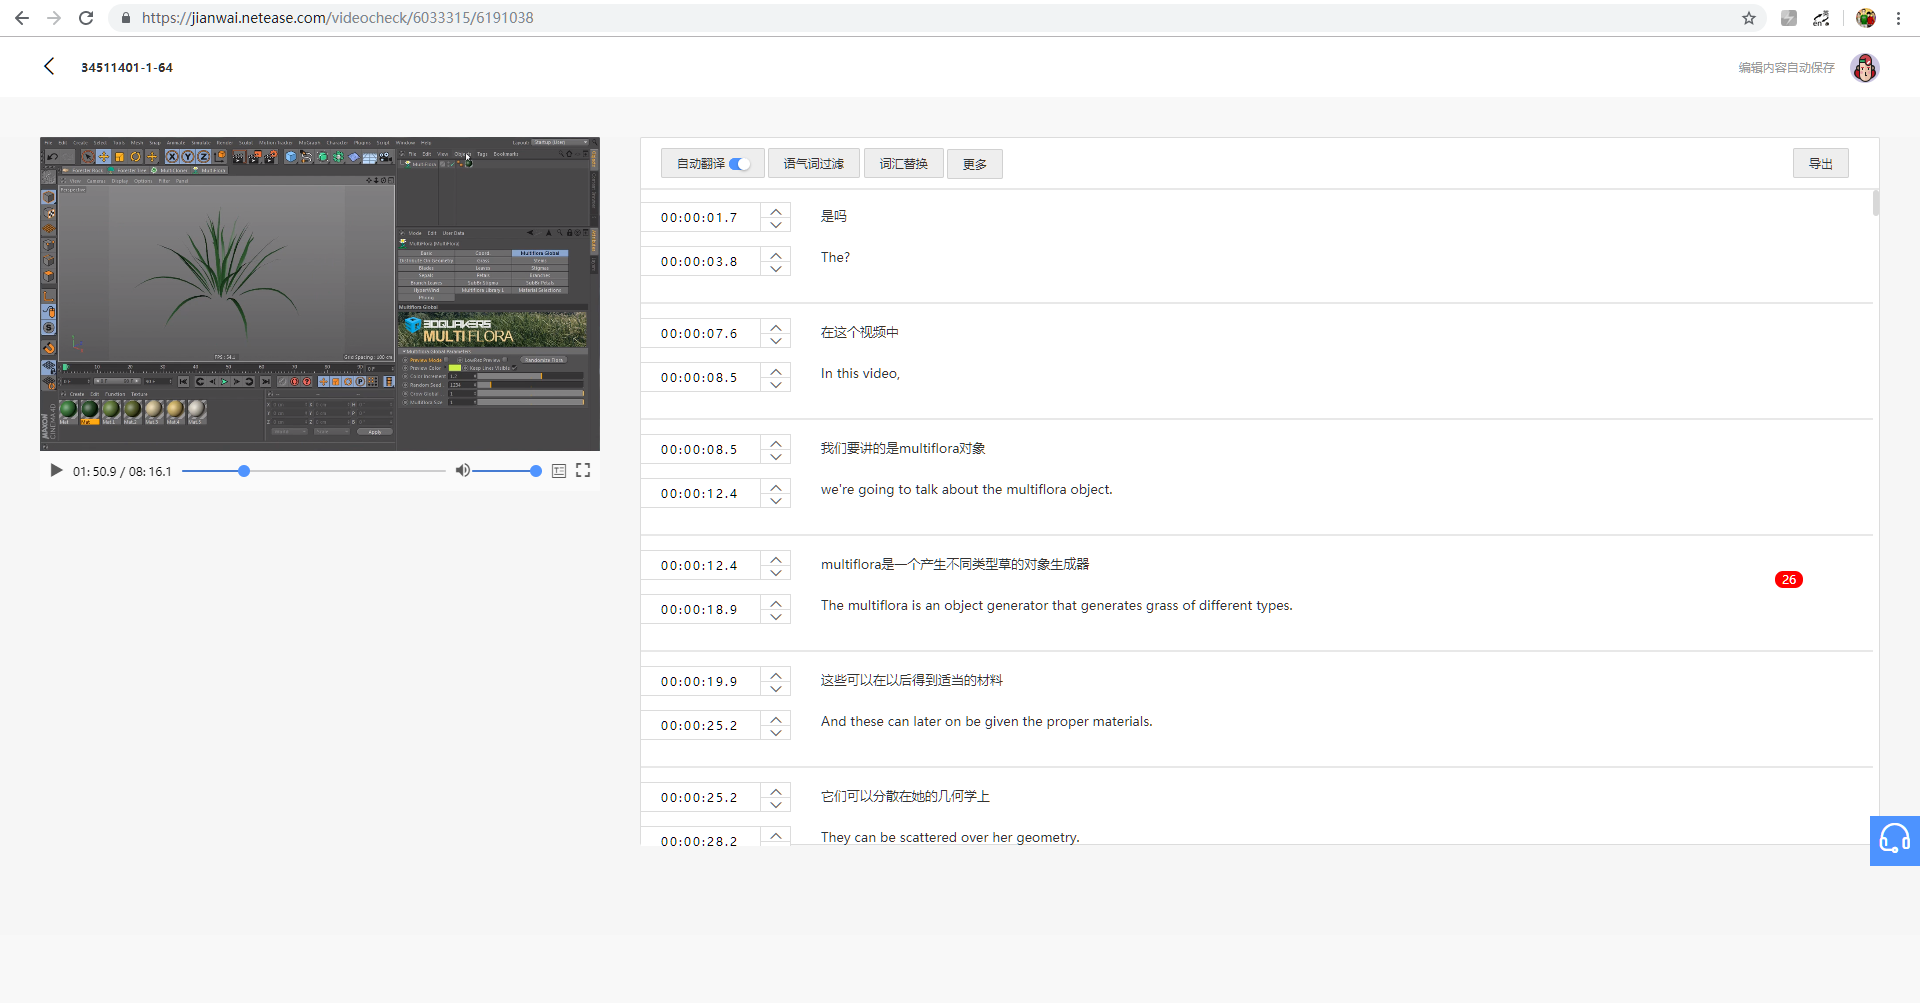Decrease the 00:00:07.6 timestamp

point(776,341)
